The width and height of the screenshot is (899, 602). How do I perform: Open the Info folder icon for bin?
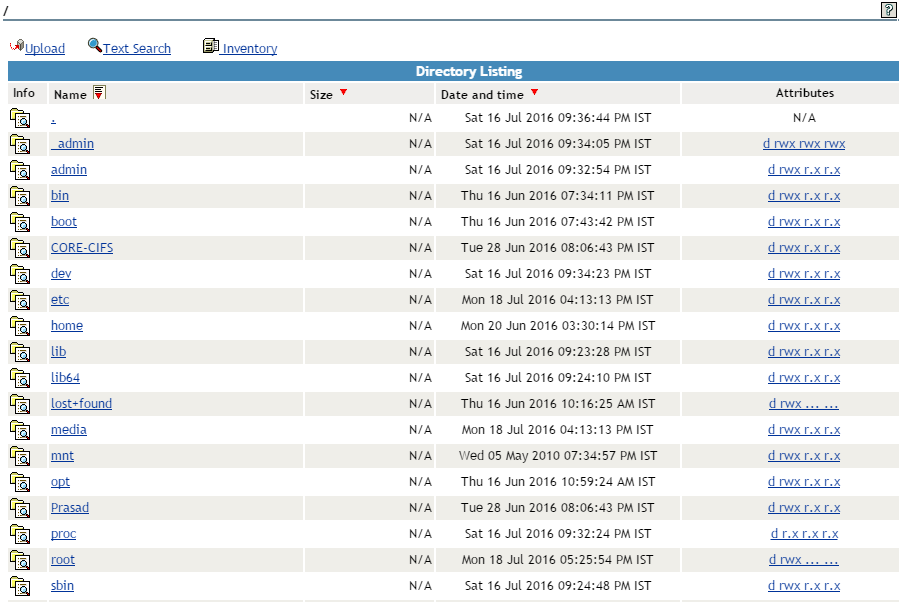click(20, 196)
